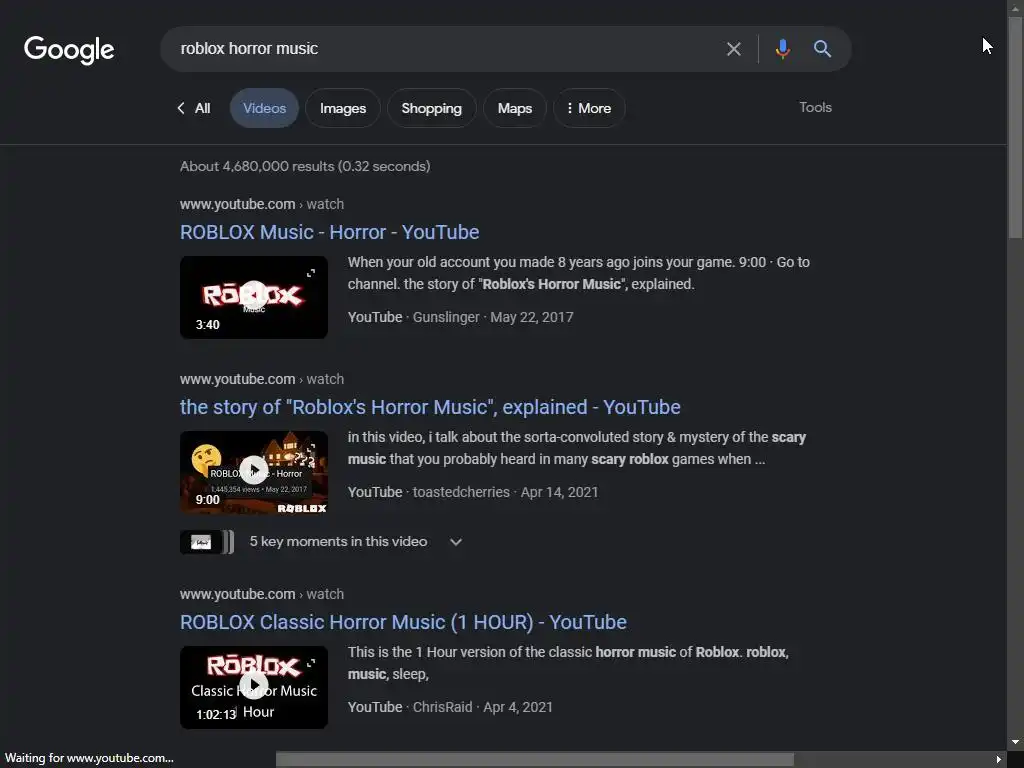Open search Tools
Image resolution: width=1024 pixels, height=768 pixels.
815,107
